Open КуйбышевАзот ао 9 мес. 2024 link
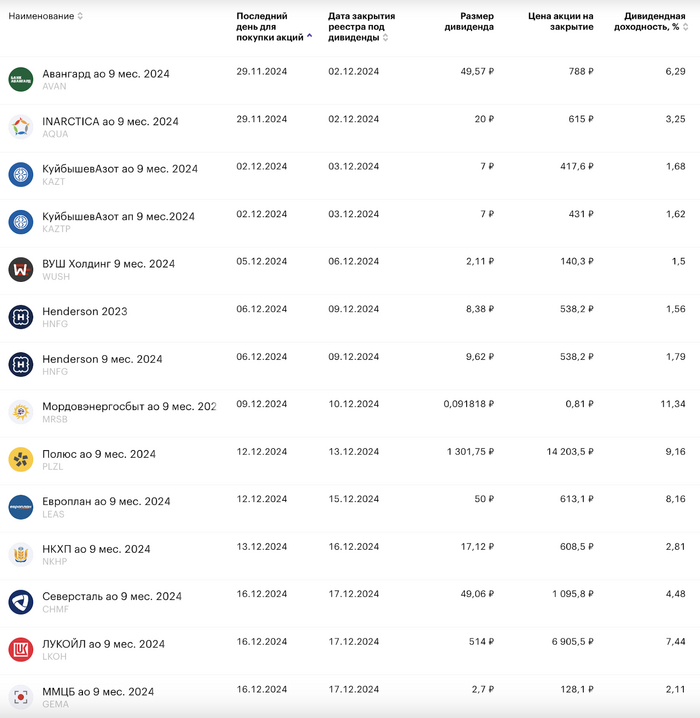Image resolution: width=700 pixels, height=718 pixels. (120, 169)
